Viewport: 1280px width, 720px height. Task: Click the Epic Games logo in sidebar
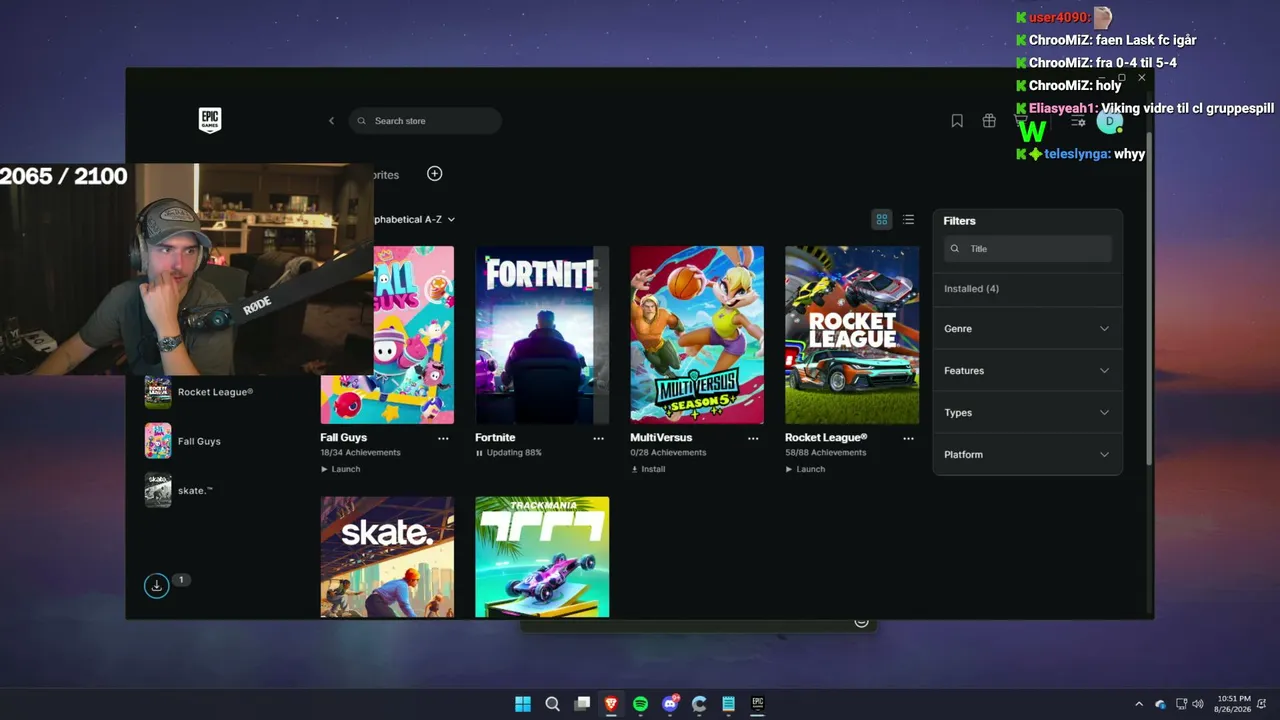209,120
